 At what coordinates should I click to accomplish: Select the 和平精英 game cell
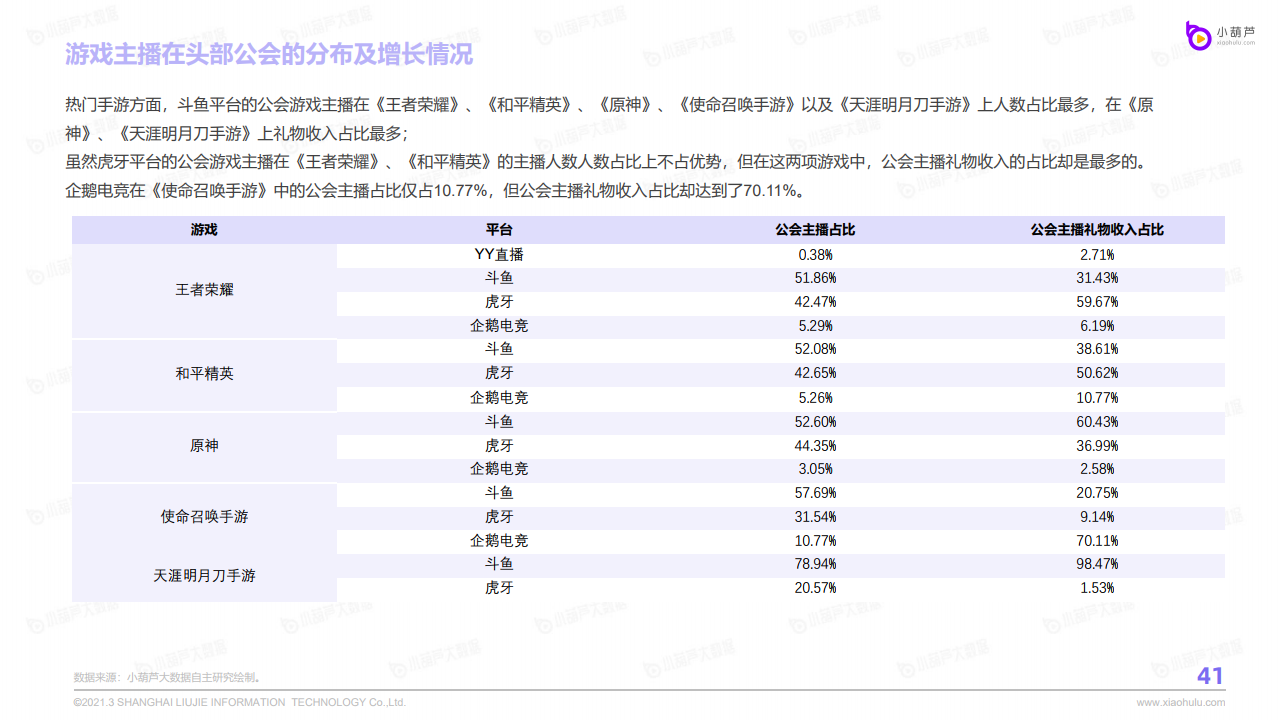(204, 374)
